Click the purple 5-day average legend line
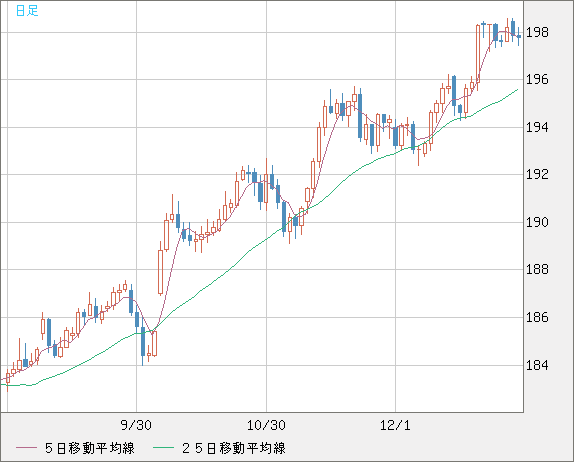574x462 pixels. click(26, 448)
